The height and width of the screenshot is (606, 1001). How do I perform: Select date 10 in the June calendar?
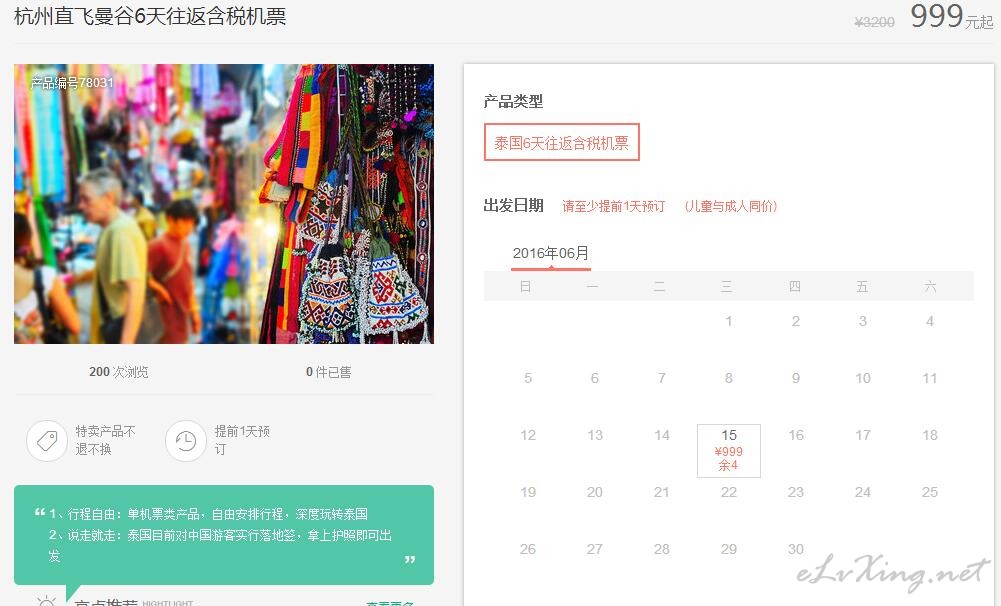(x=862, y=378)
